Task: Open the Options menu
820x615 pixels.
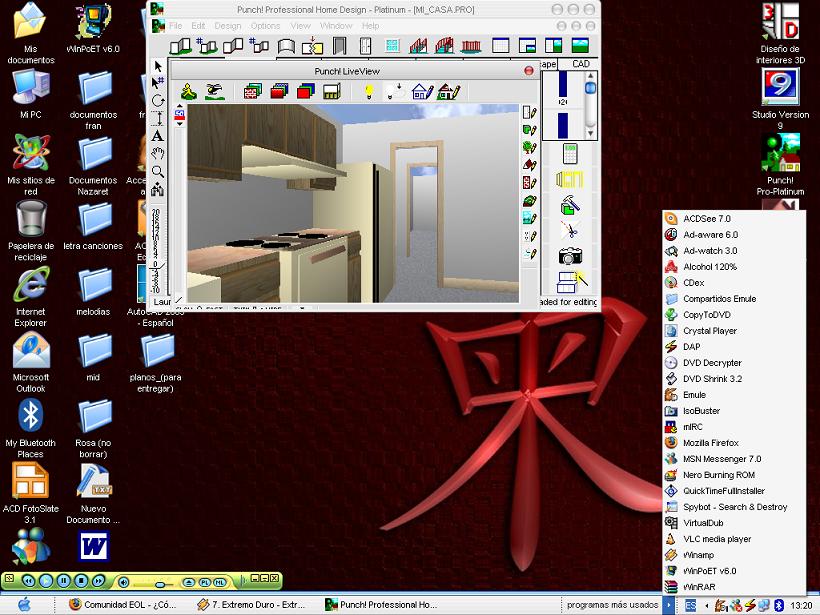Action: (265, 26)
